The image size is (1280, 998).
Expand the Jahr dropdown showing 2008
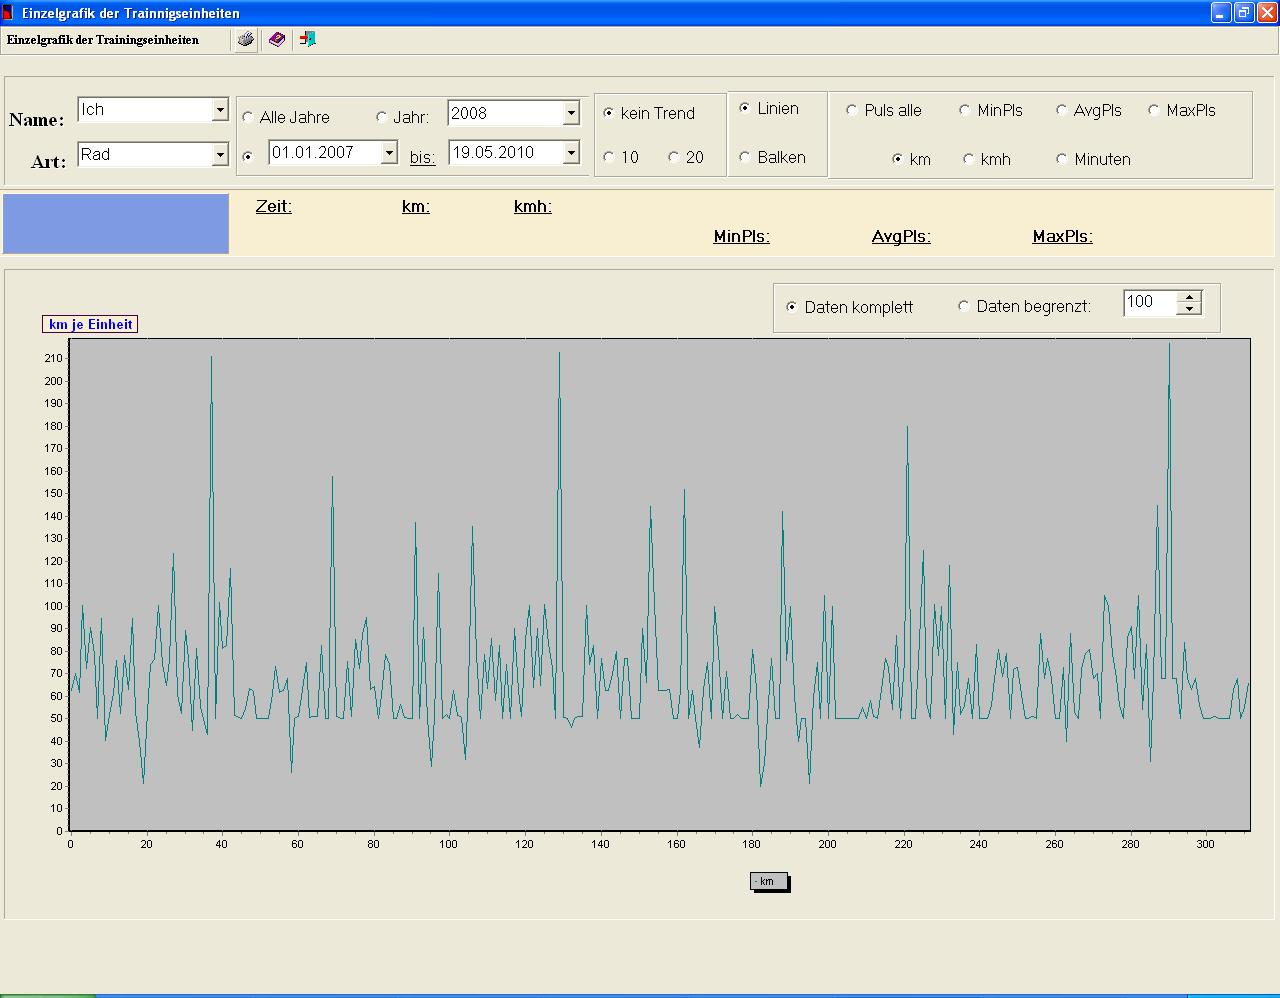pos(571,114)
